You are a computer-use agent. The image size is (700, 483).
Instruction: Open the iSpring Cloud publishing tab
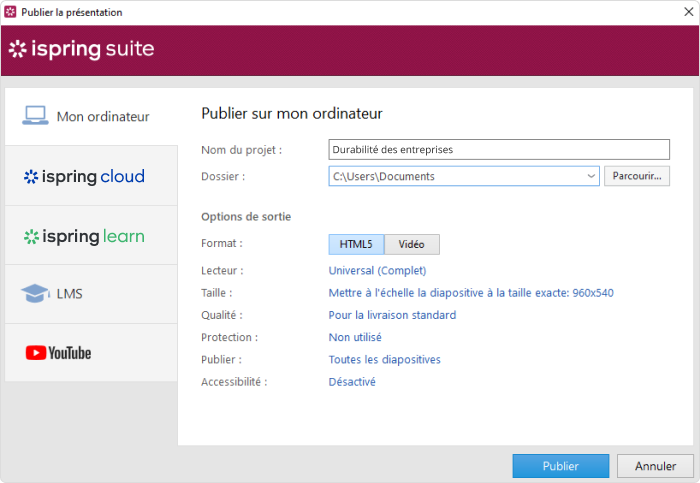tap(91, 176)
